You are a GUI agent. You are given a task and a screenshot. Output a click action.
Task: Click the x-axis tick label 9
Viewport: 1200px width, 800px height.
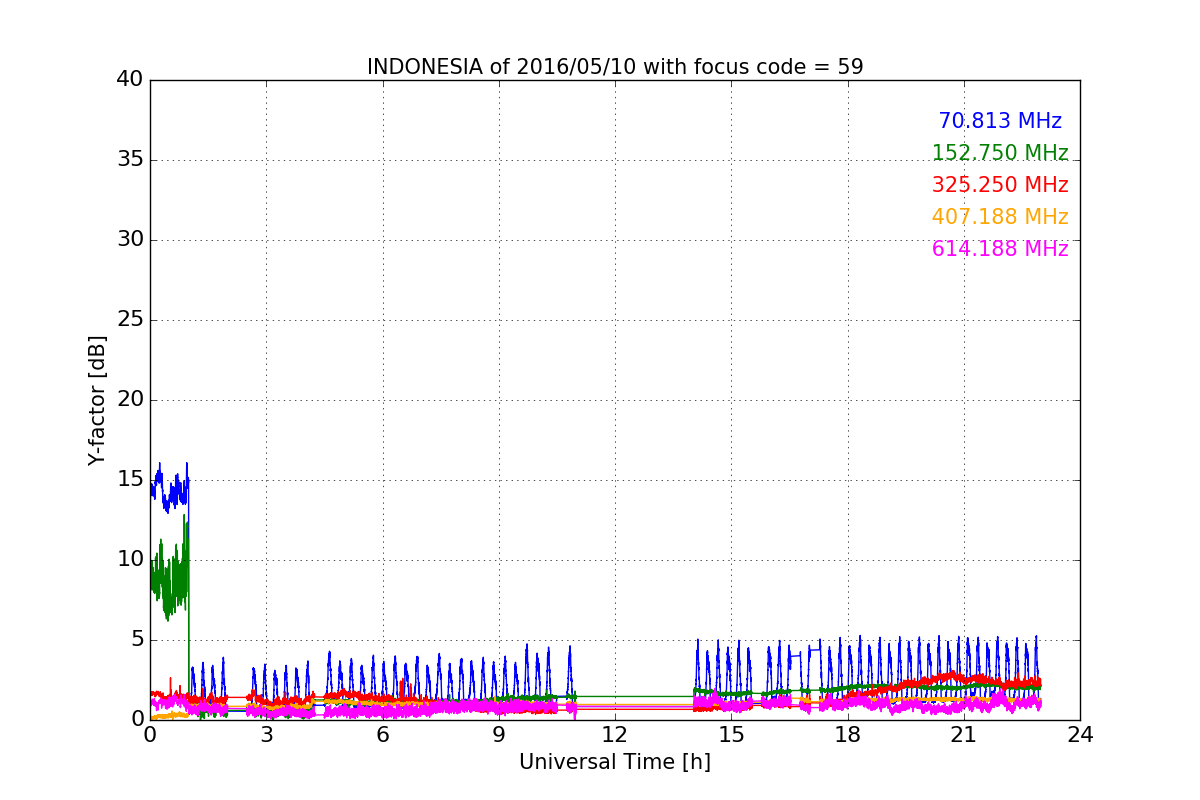tap(498, 735)
